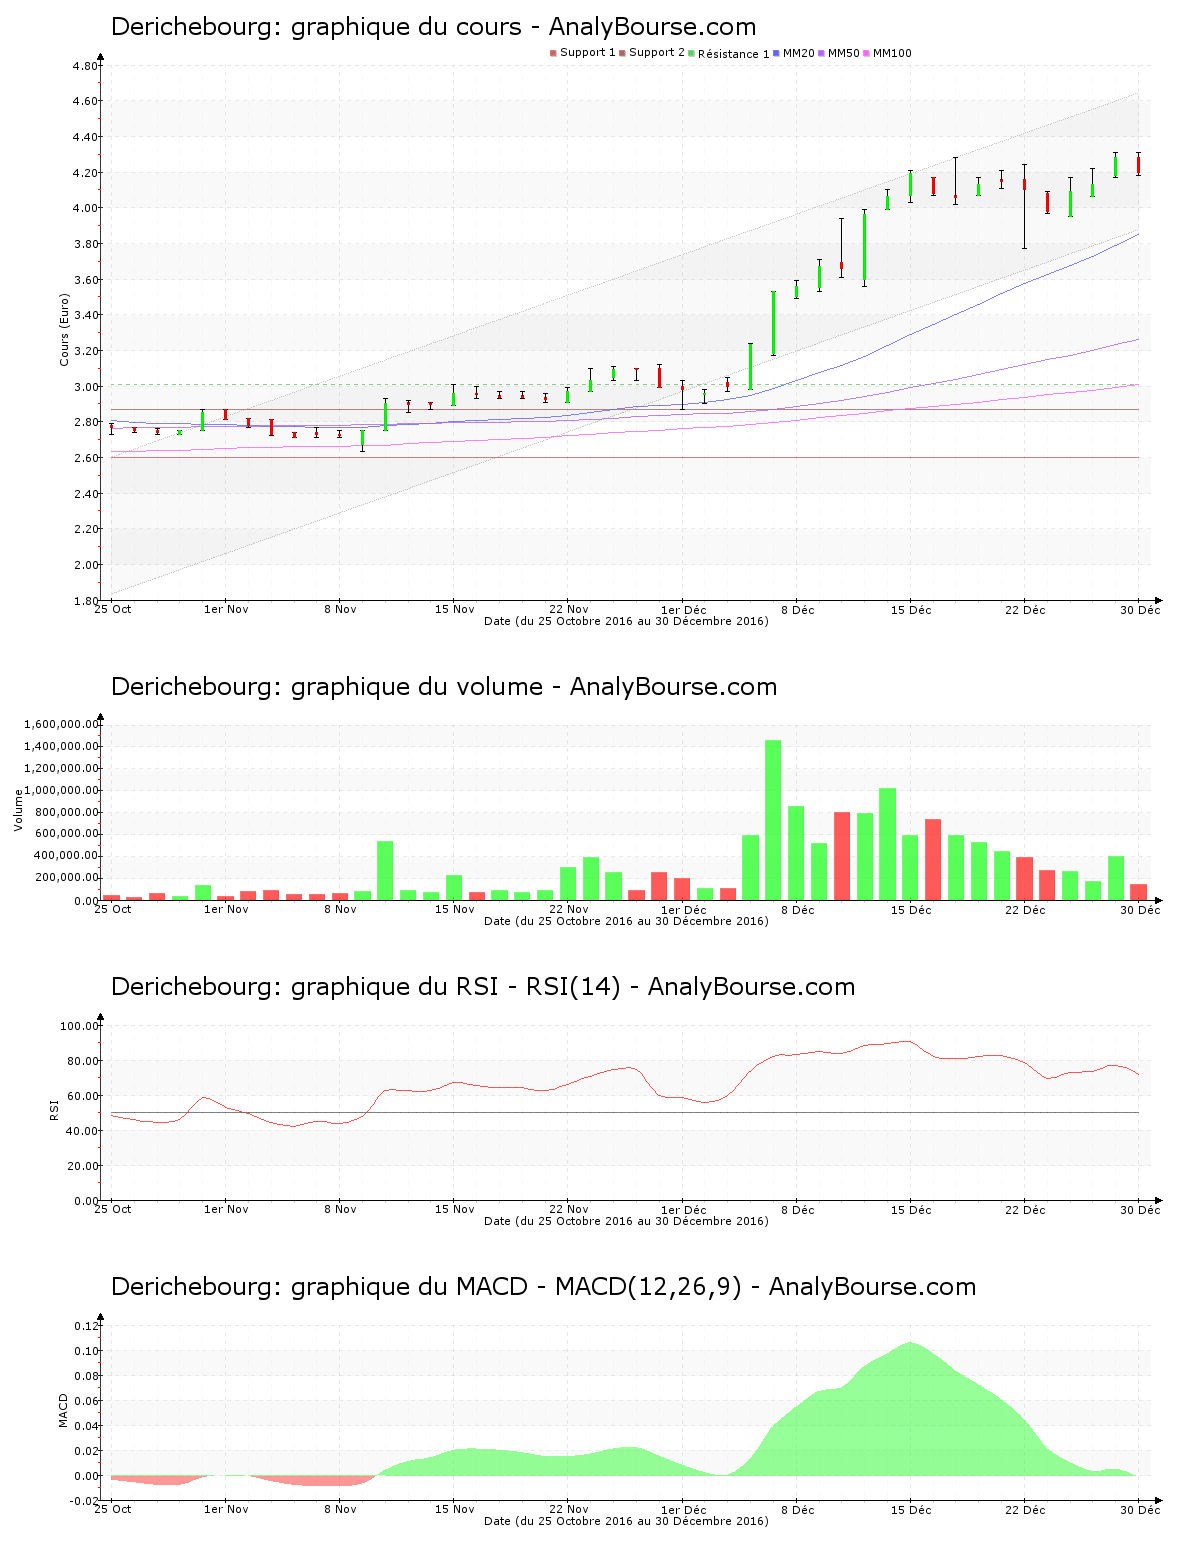Click the 'Cours (Euro)' vertical axis label
Screen dimensions: 1200x1550
coord(65,330)
